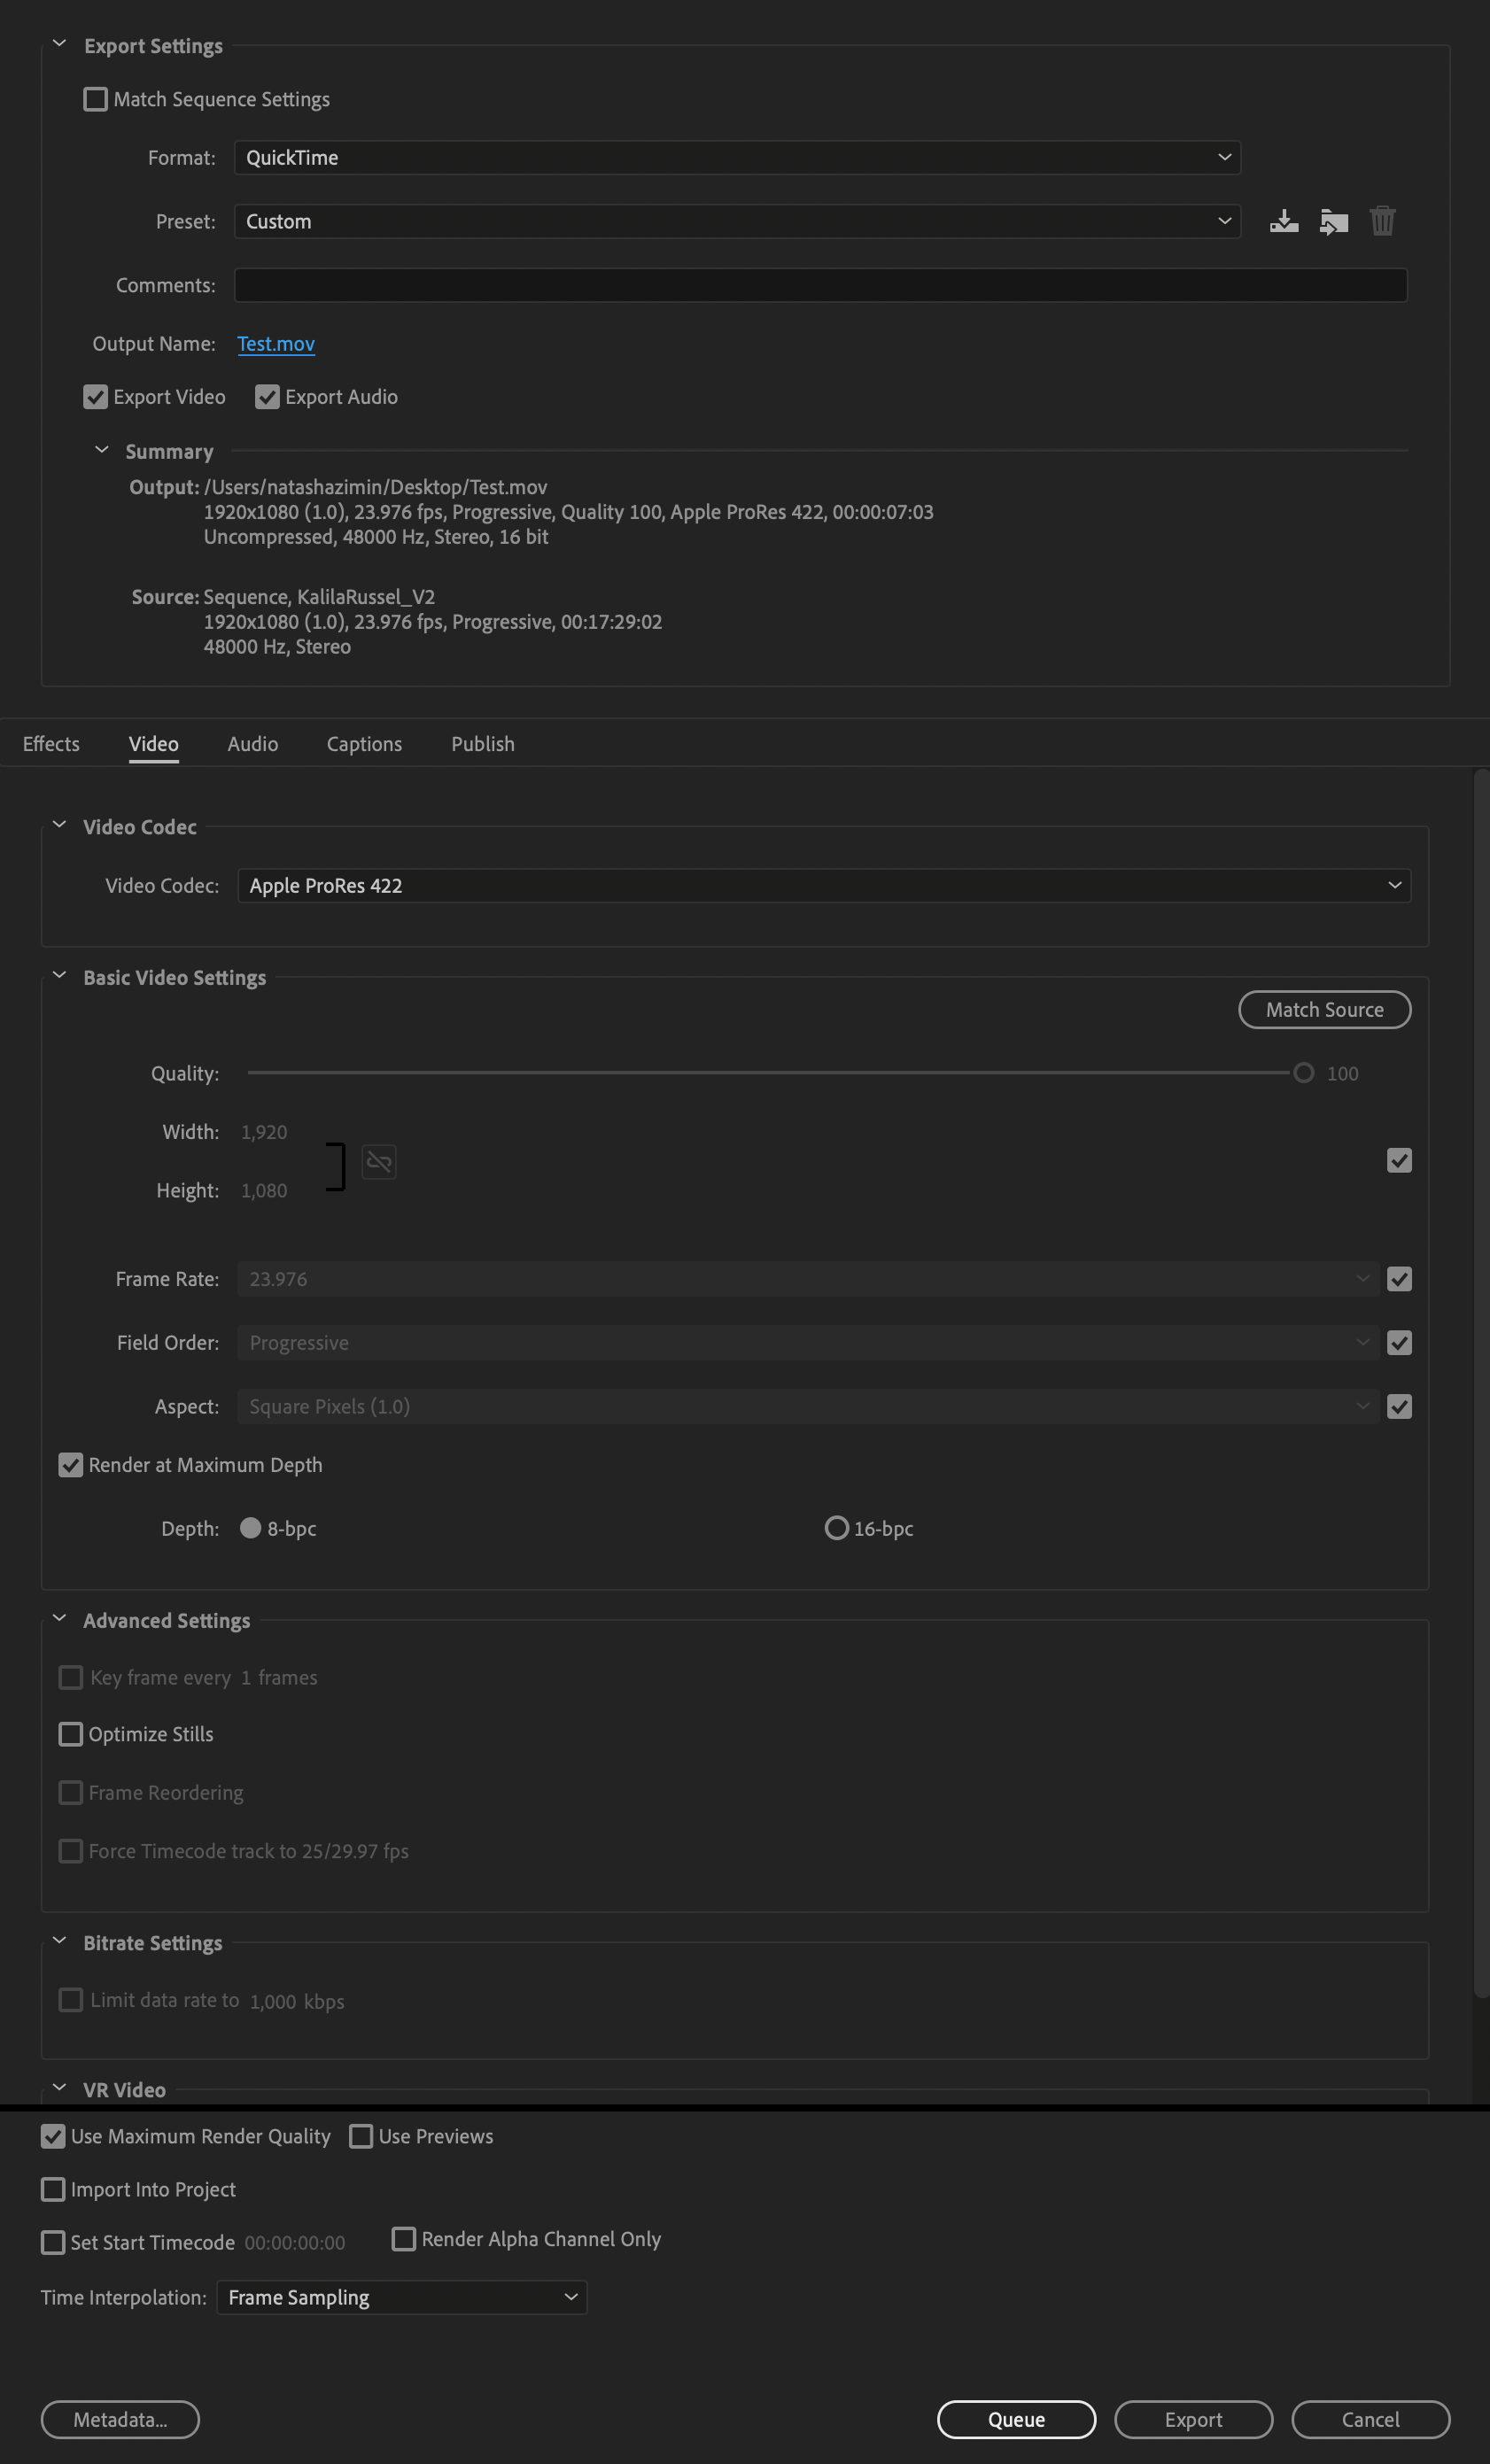Collapse the Summary section

101,449
